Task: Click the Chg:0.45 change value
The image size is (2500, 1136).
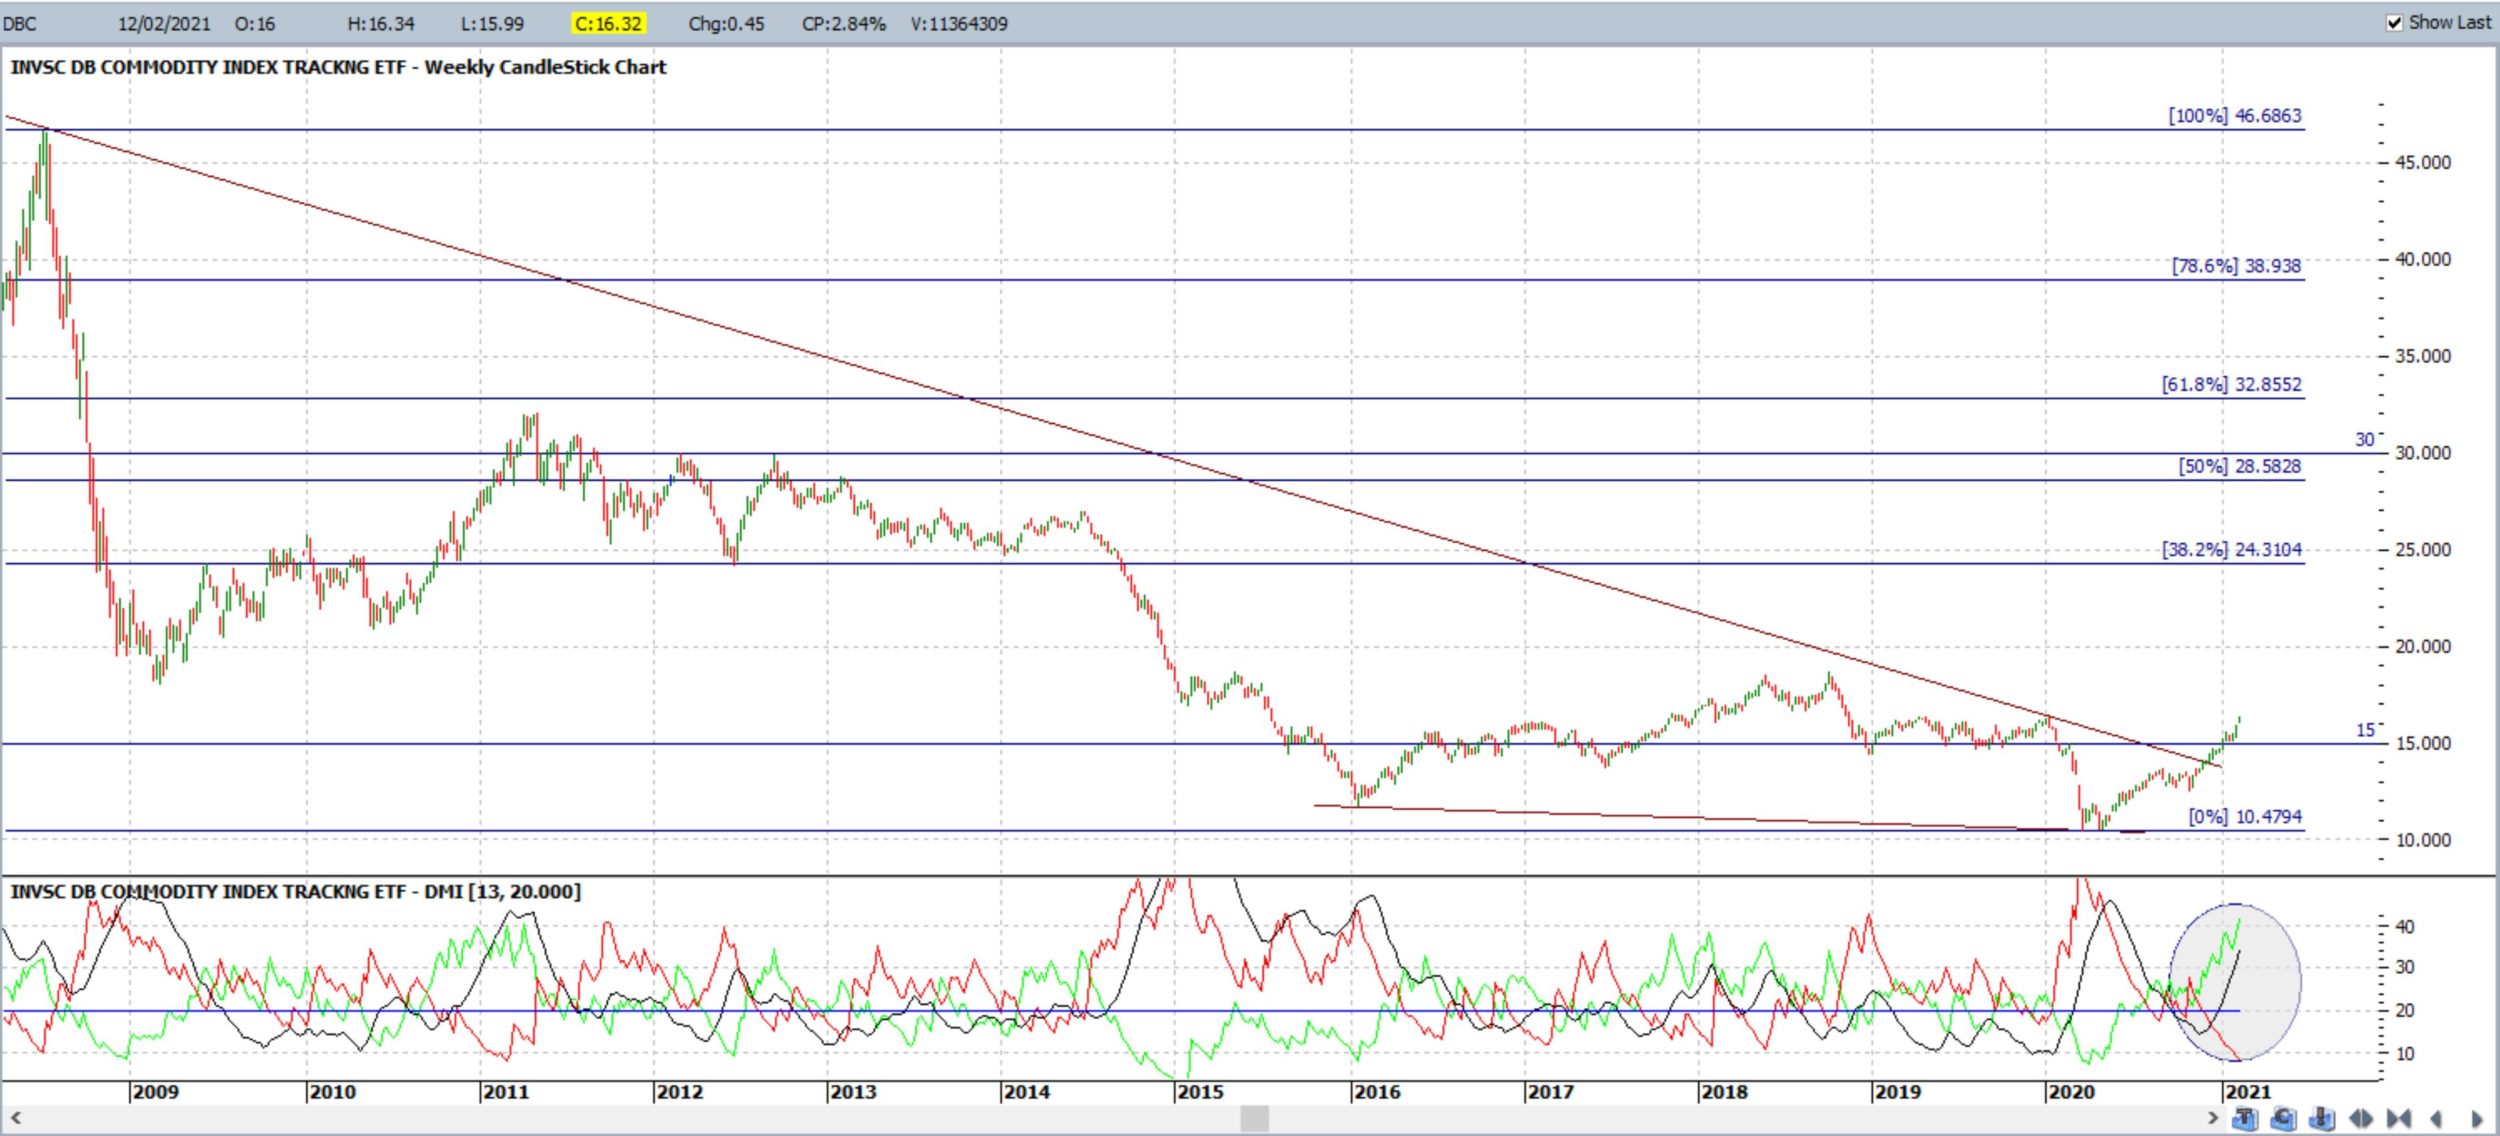Action: [726, 24]
